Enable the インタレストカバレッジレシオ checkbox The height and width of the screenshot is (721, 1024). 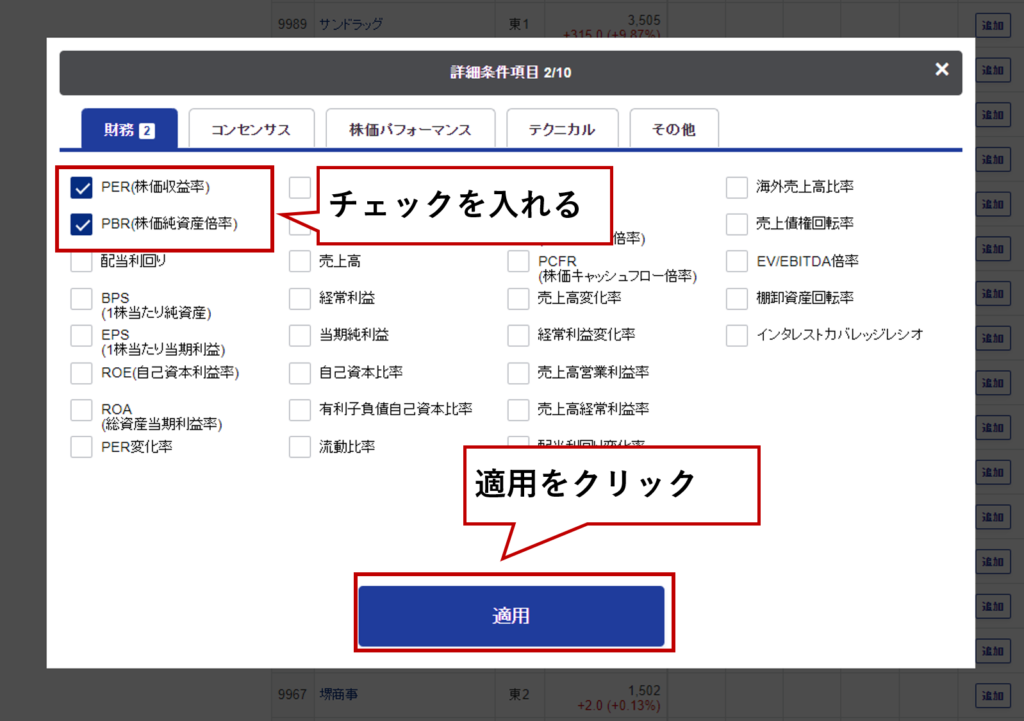tap(737, 335)
